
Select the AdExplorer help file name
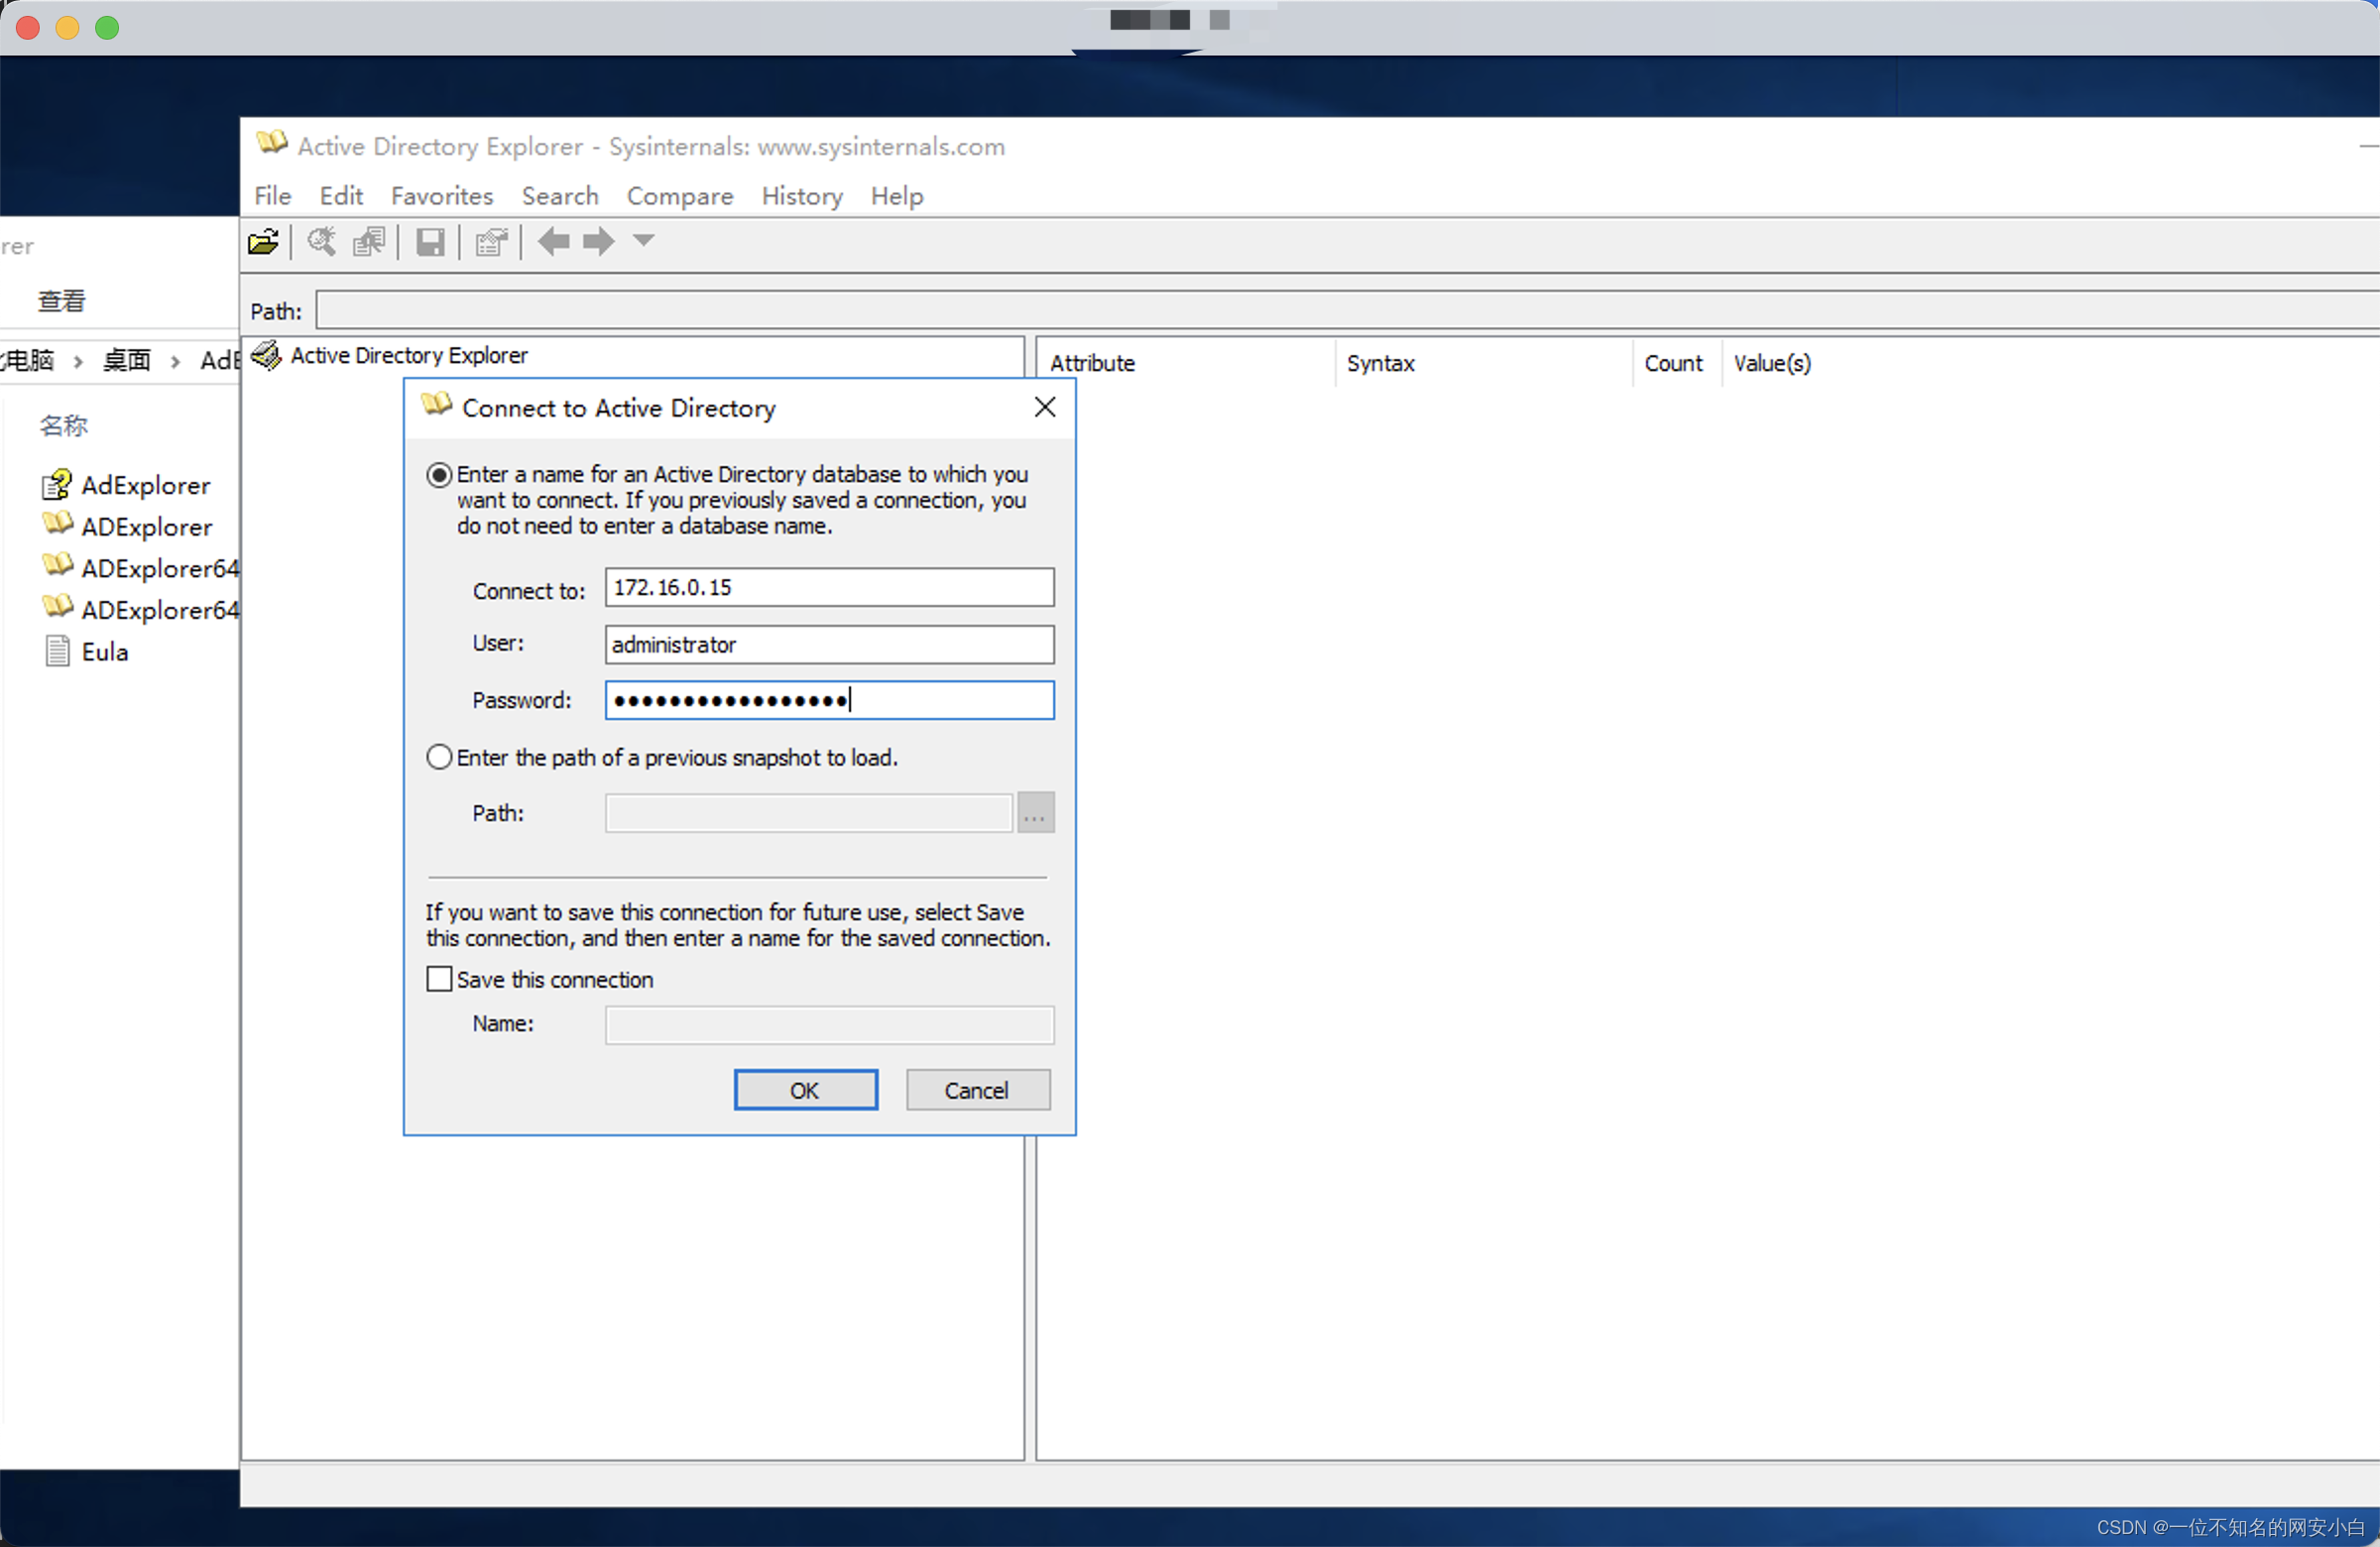tap(146, 485)
